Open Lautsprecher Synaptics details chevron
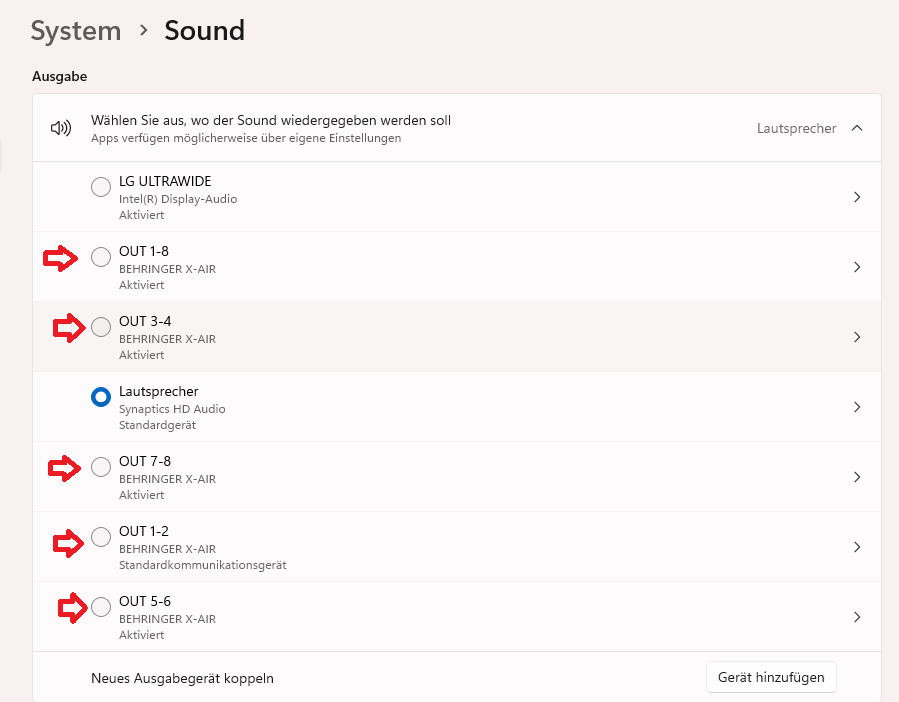This screenshot has height=702, width=899. click(857, 407)
